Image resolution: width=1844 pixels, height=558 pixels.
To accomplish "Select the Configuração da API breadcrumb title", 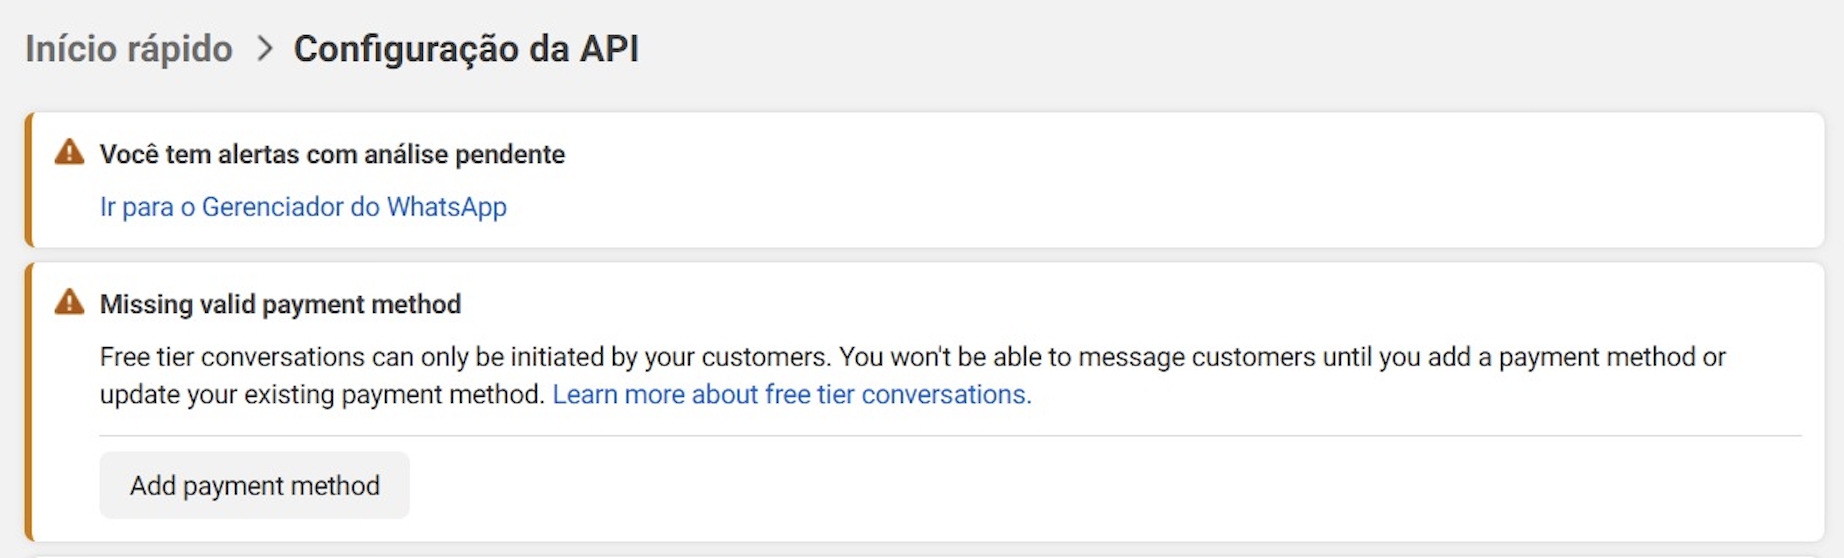I will point(466,49).
